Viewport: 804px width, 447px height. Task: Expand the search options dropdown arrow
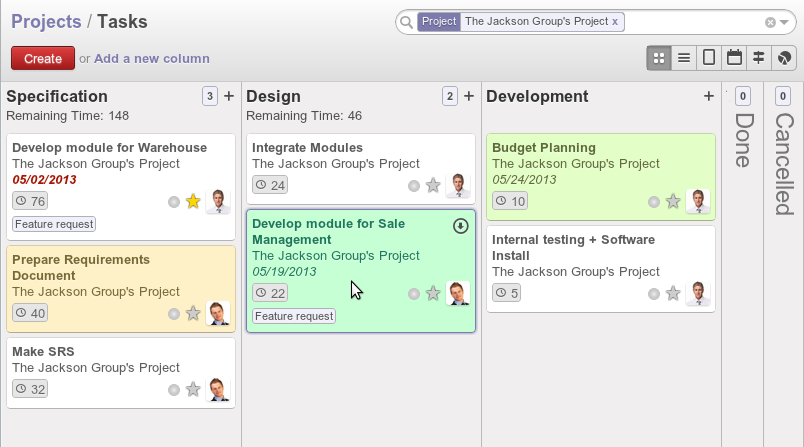(784, 22)
